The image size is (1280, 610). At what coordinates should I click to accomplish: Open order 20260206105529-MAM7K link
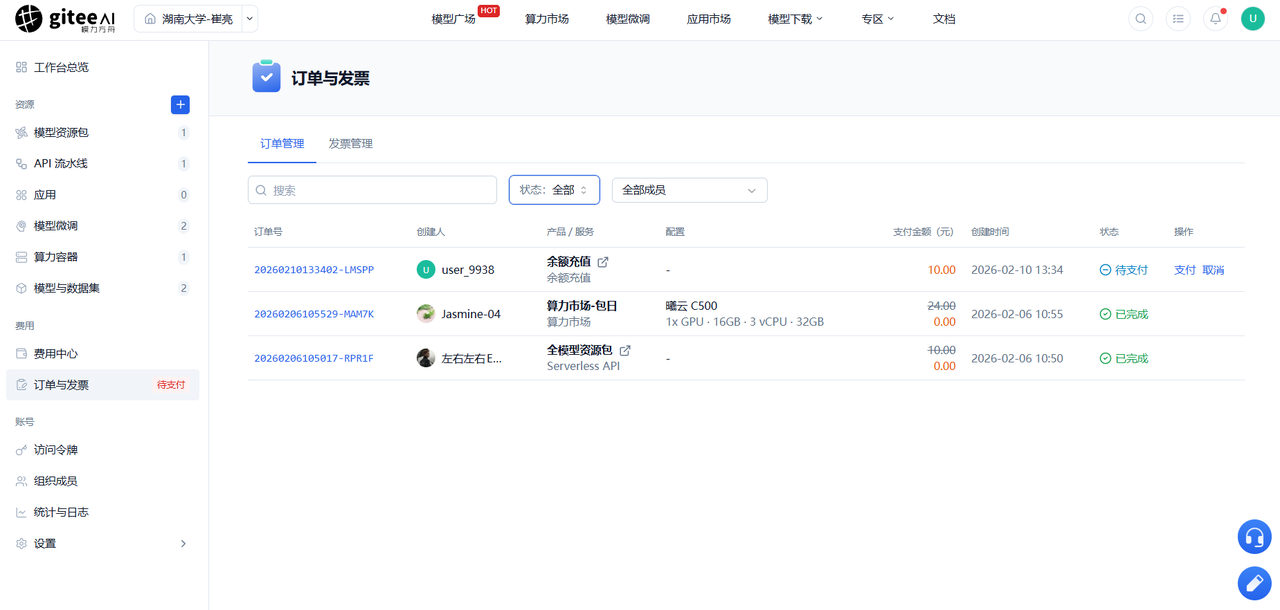(x=314, y=314)
